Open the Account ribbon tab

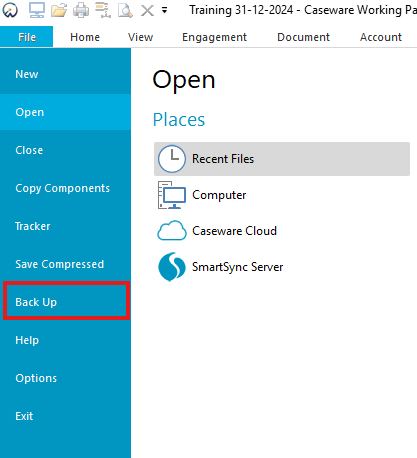coord(381,37)
